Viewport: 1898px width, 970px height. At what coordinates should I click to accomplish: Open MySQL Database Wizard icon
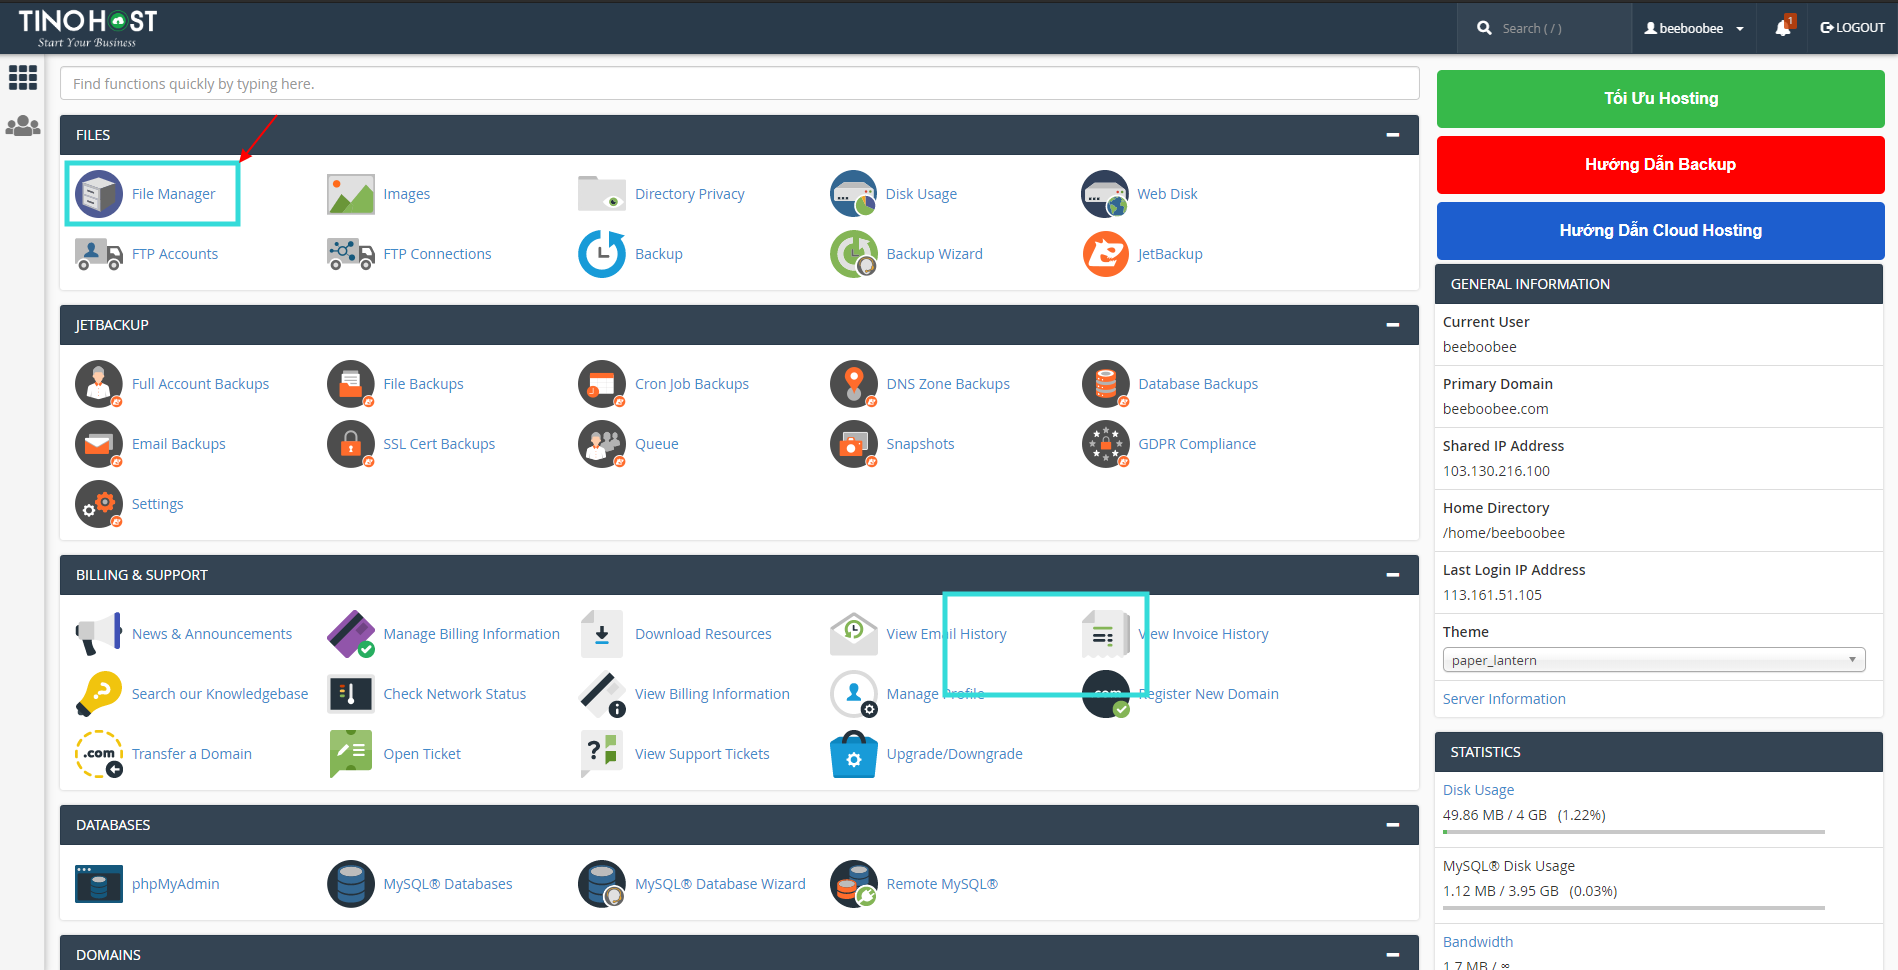(602, 884)
